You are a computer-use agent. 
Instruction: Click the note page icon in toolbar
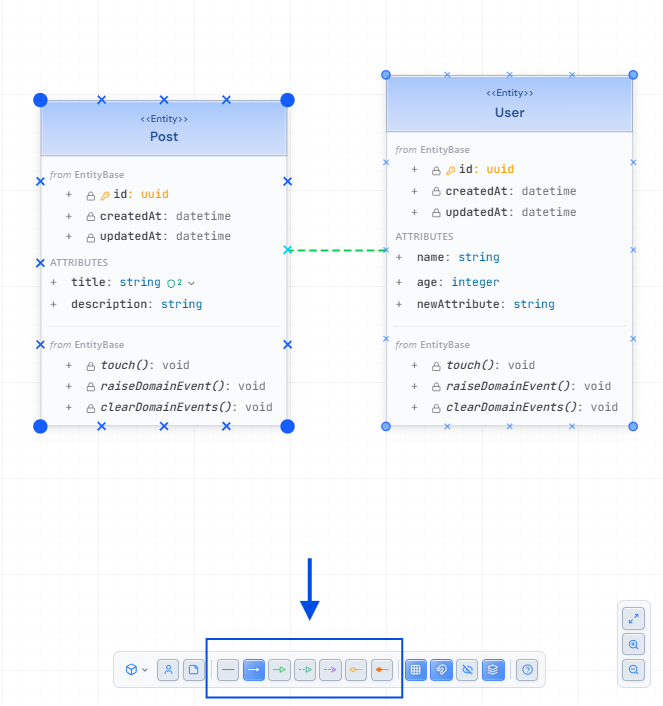pos(193,670)
